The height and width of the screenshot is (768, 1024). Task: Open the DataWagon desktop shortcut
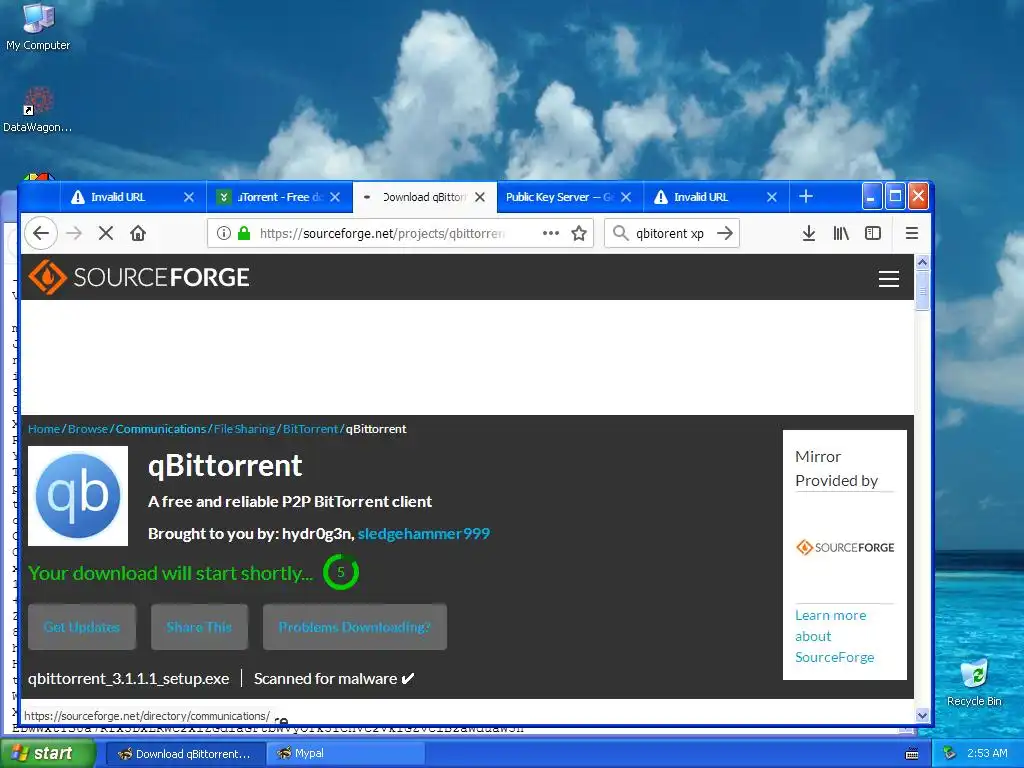tap(38, 110)
